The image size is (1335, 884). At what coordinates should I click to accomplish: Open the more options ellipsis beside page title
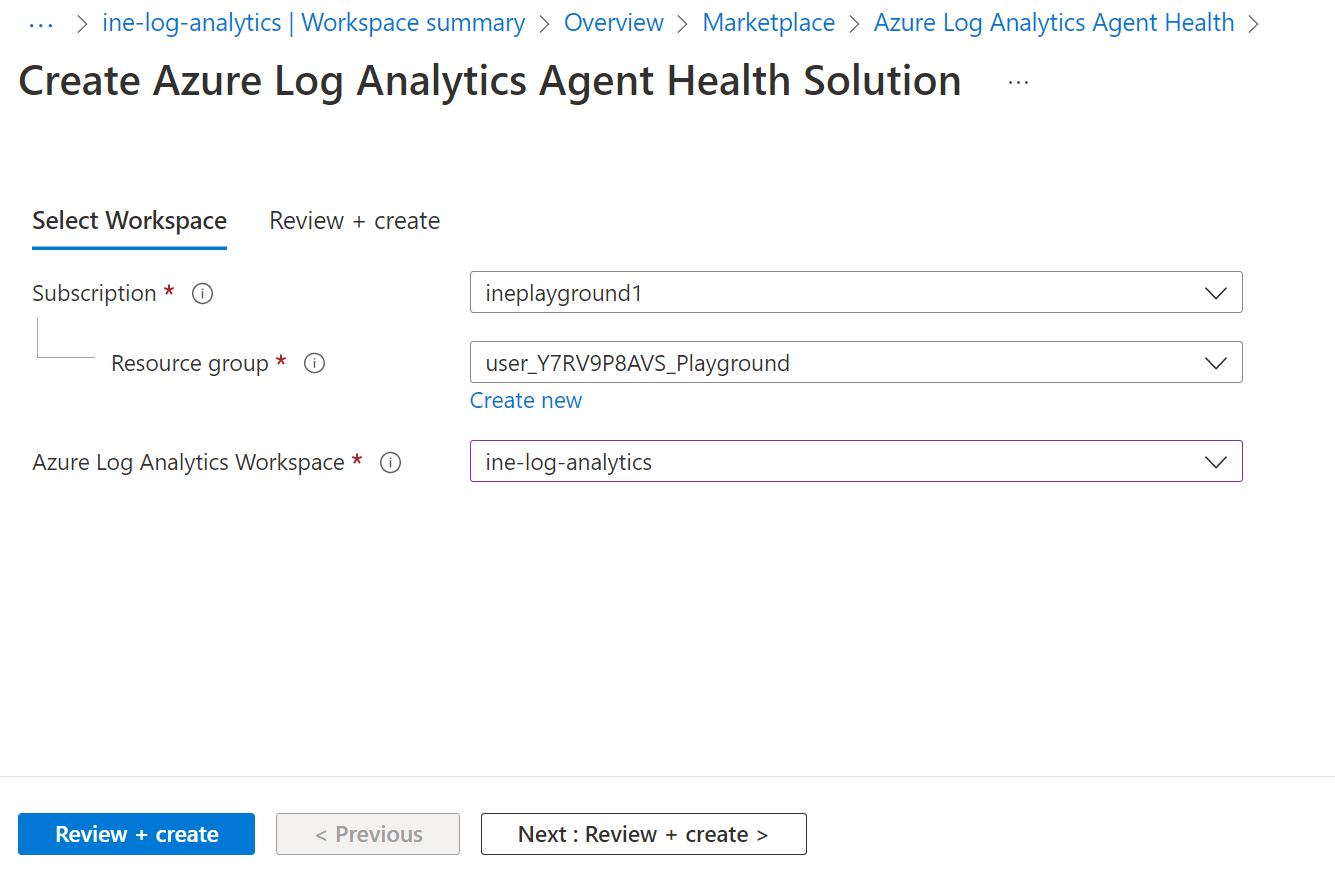click(1018, 83)
